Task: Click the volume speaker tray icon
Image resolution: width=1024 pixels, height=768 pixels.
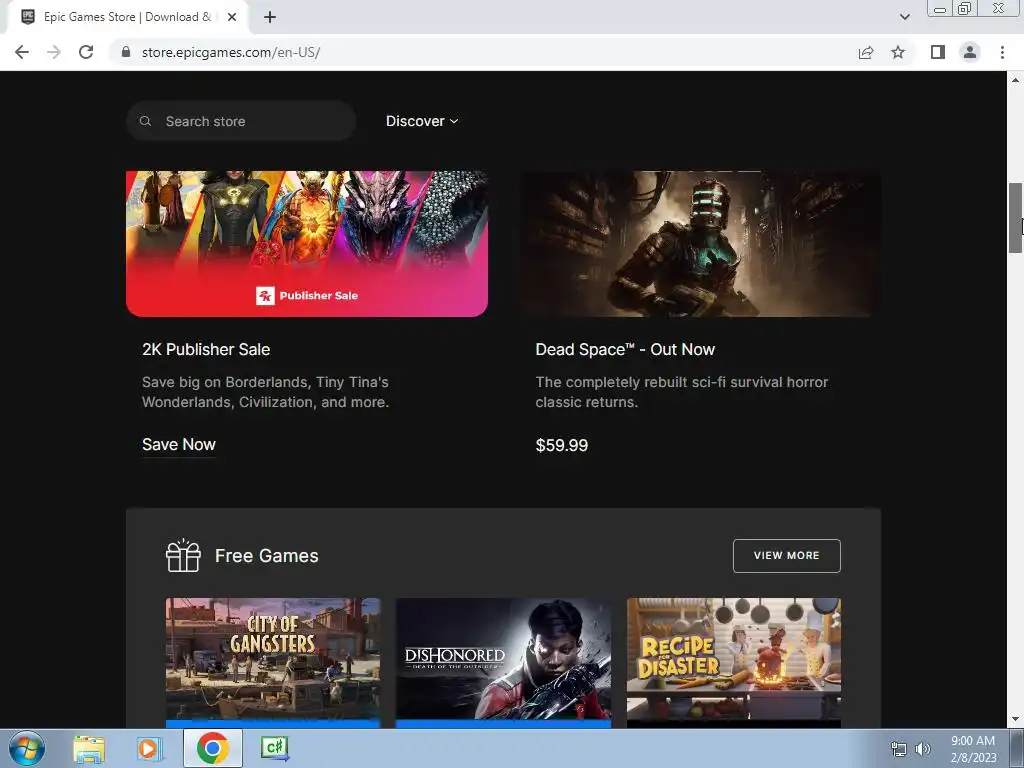Action: coord(923,749)
